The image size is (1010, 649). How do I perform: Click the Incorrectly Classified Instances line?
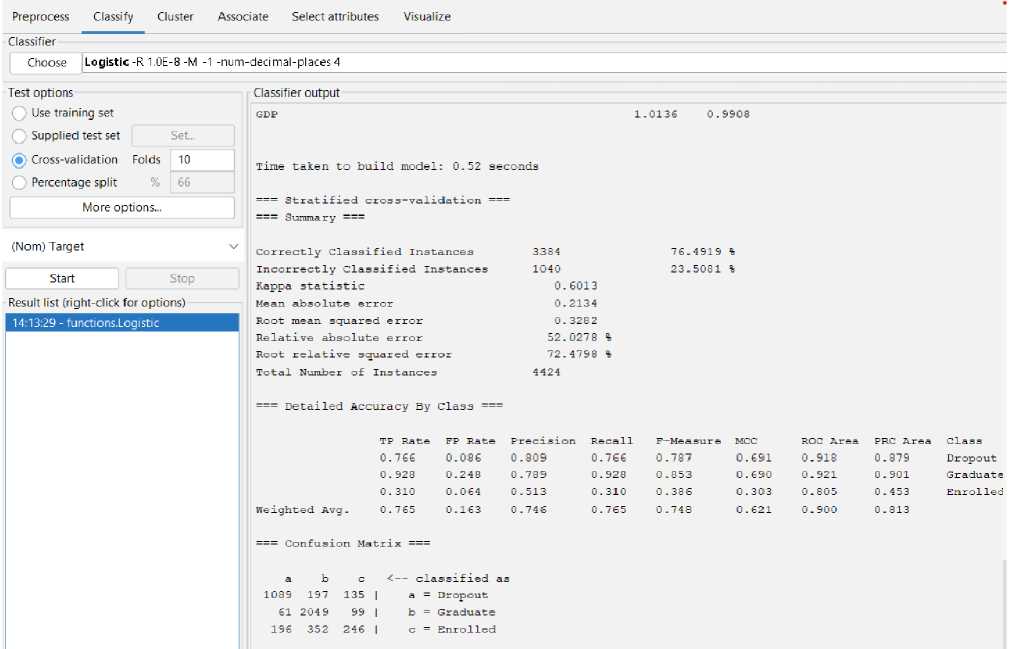pos(495,269)
